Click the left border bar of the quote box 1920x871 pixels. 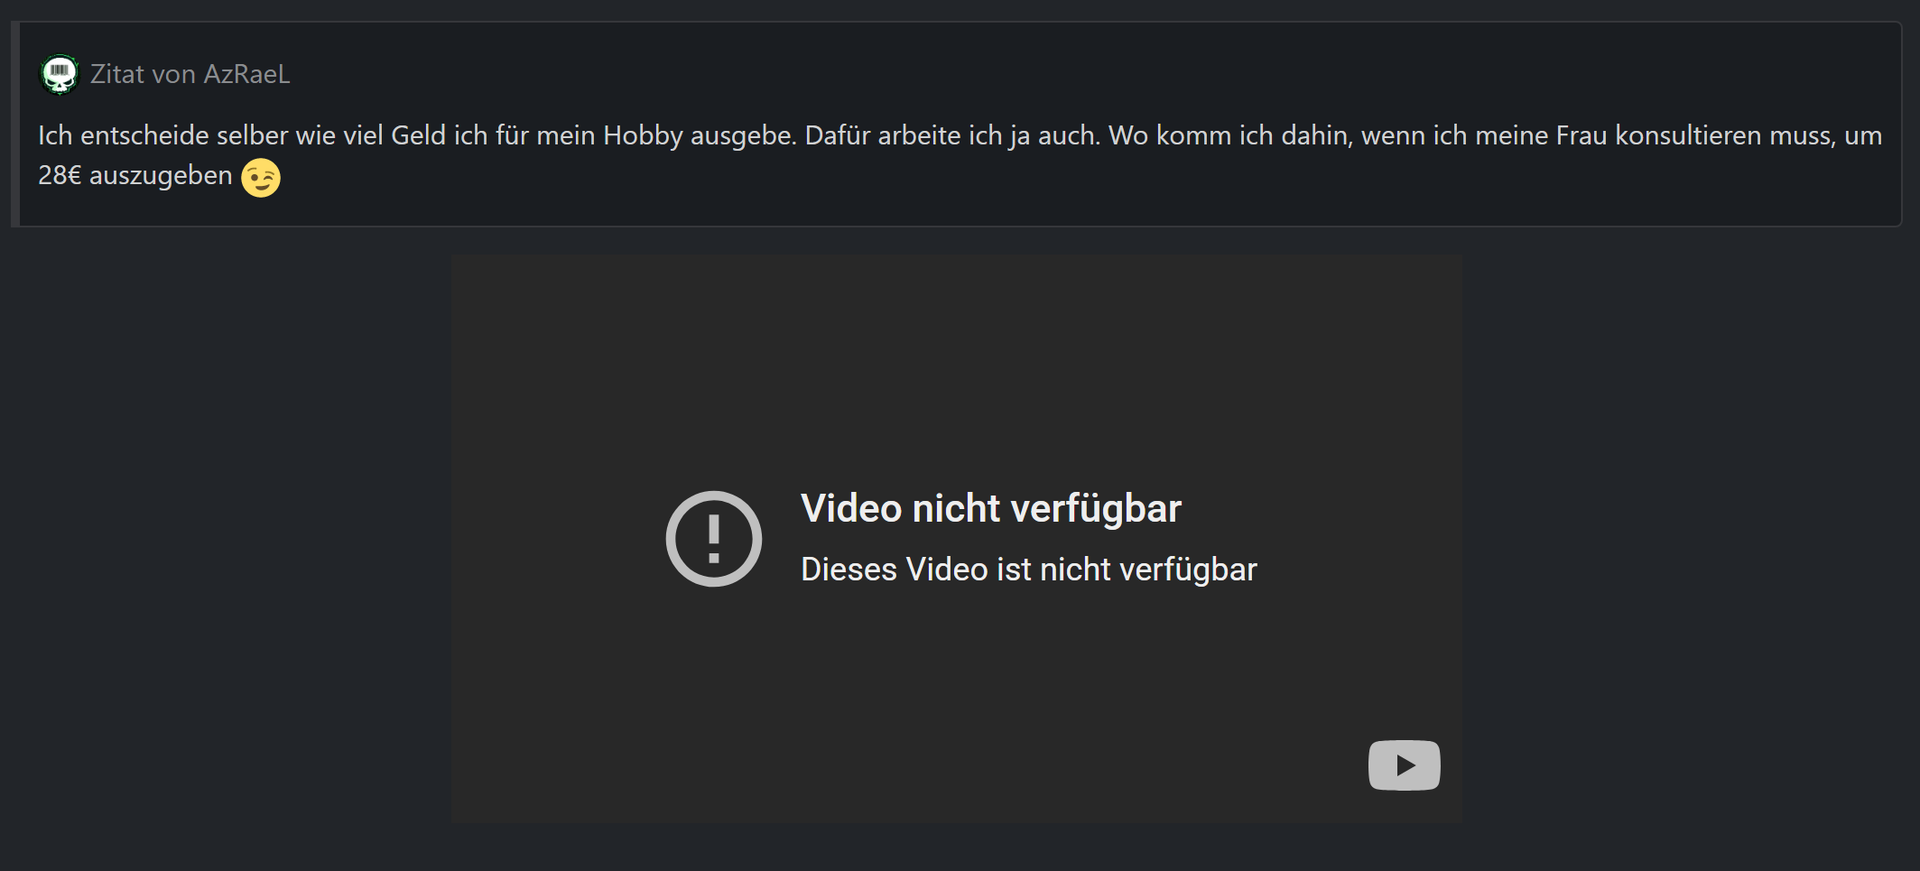point(15,124)
